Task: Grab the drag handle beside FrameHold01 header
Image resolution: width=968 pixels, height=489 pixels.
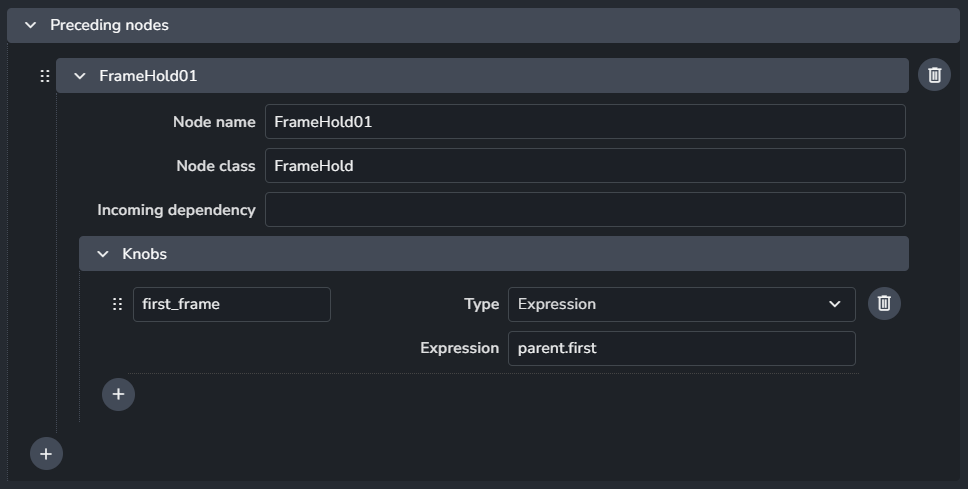Action: click(x=44, y=76)
